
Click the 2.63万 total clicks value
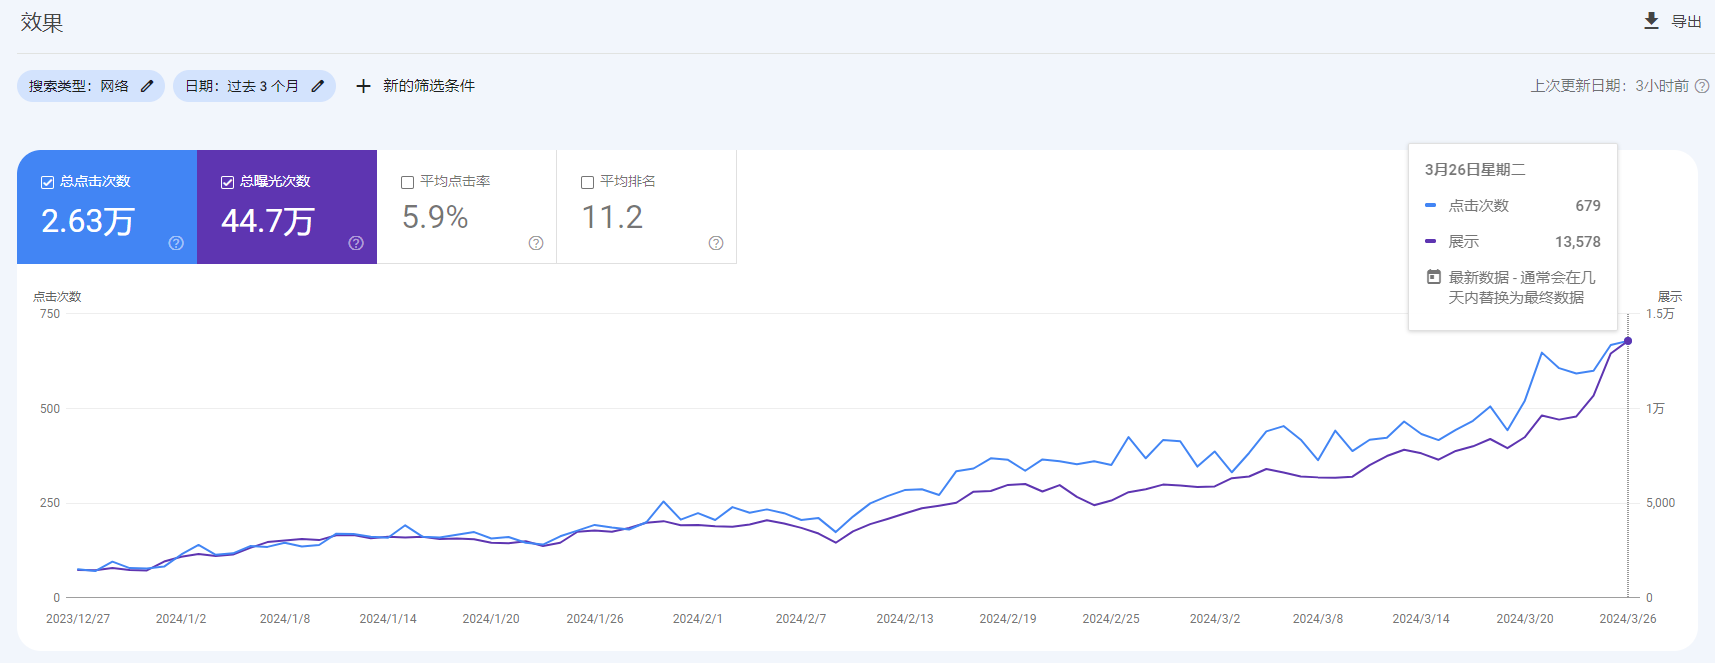(87, 220)
